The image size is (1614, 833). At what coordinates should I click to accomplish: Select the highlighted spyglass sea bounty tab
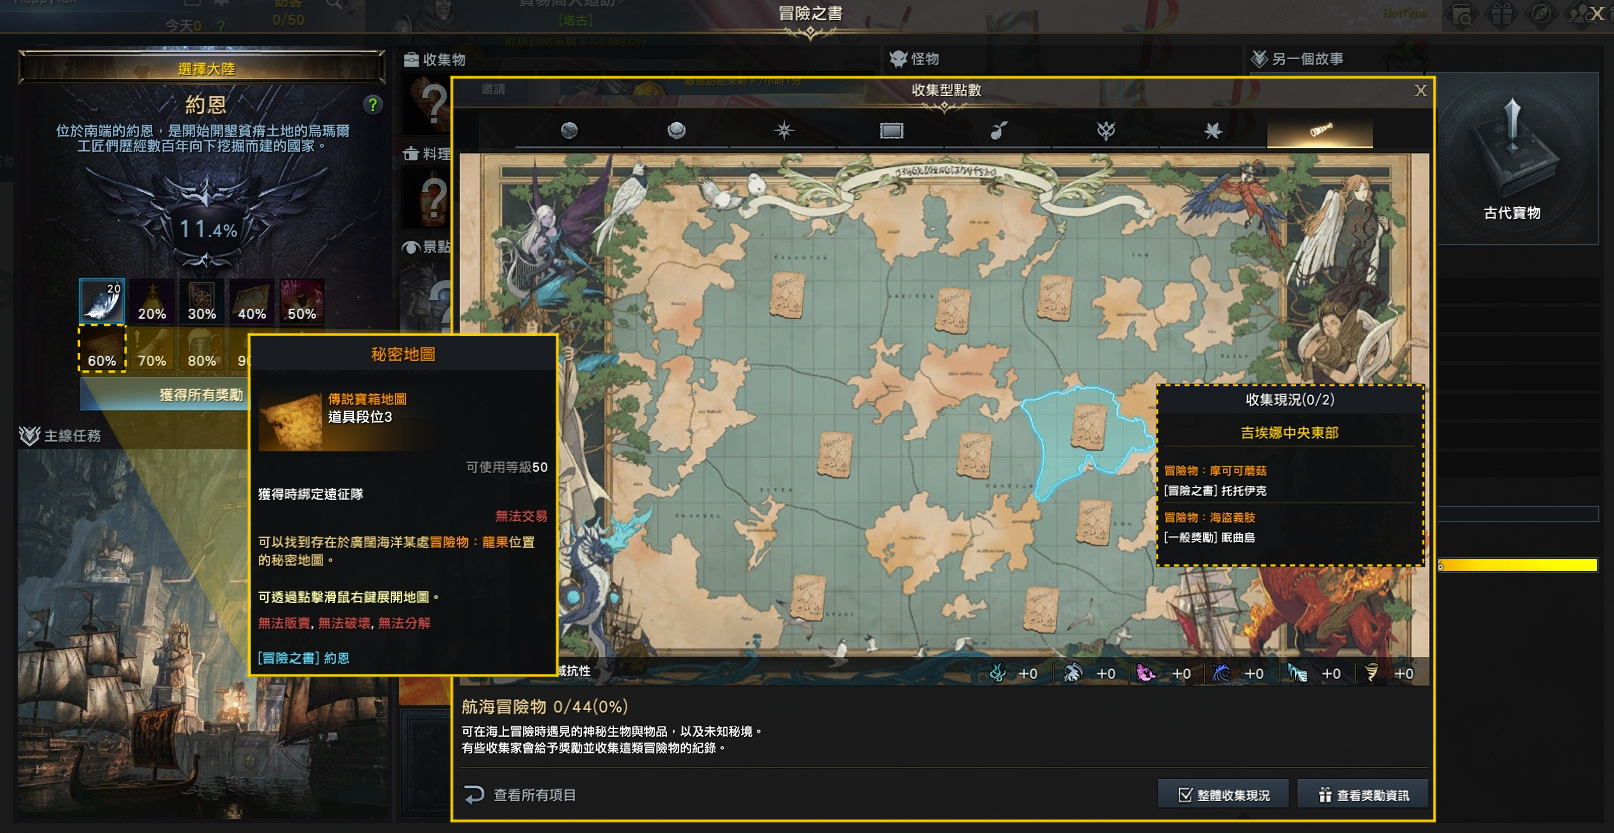click(x=1320, y=131)
